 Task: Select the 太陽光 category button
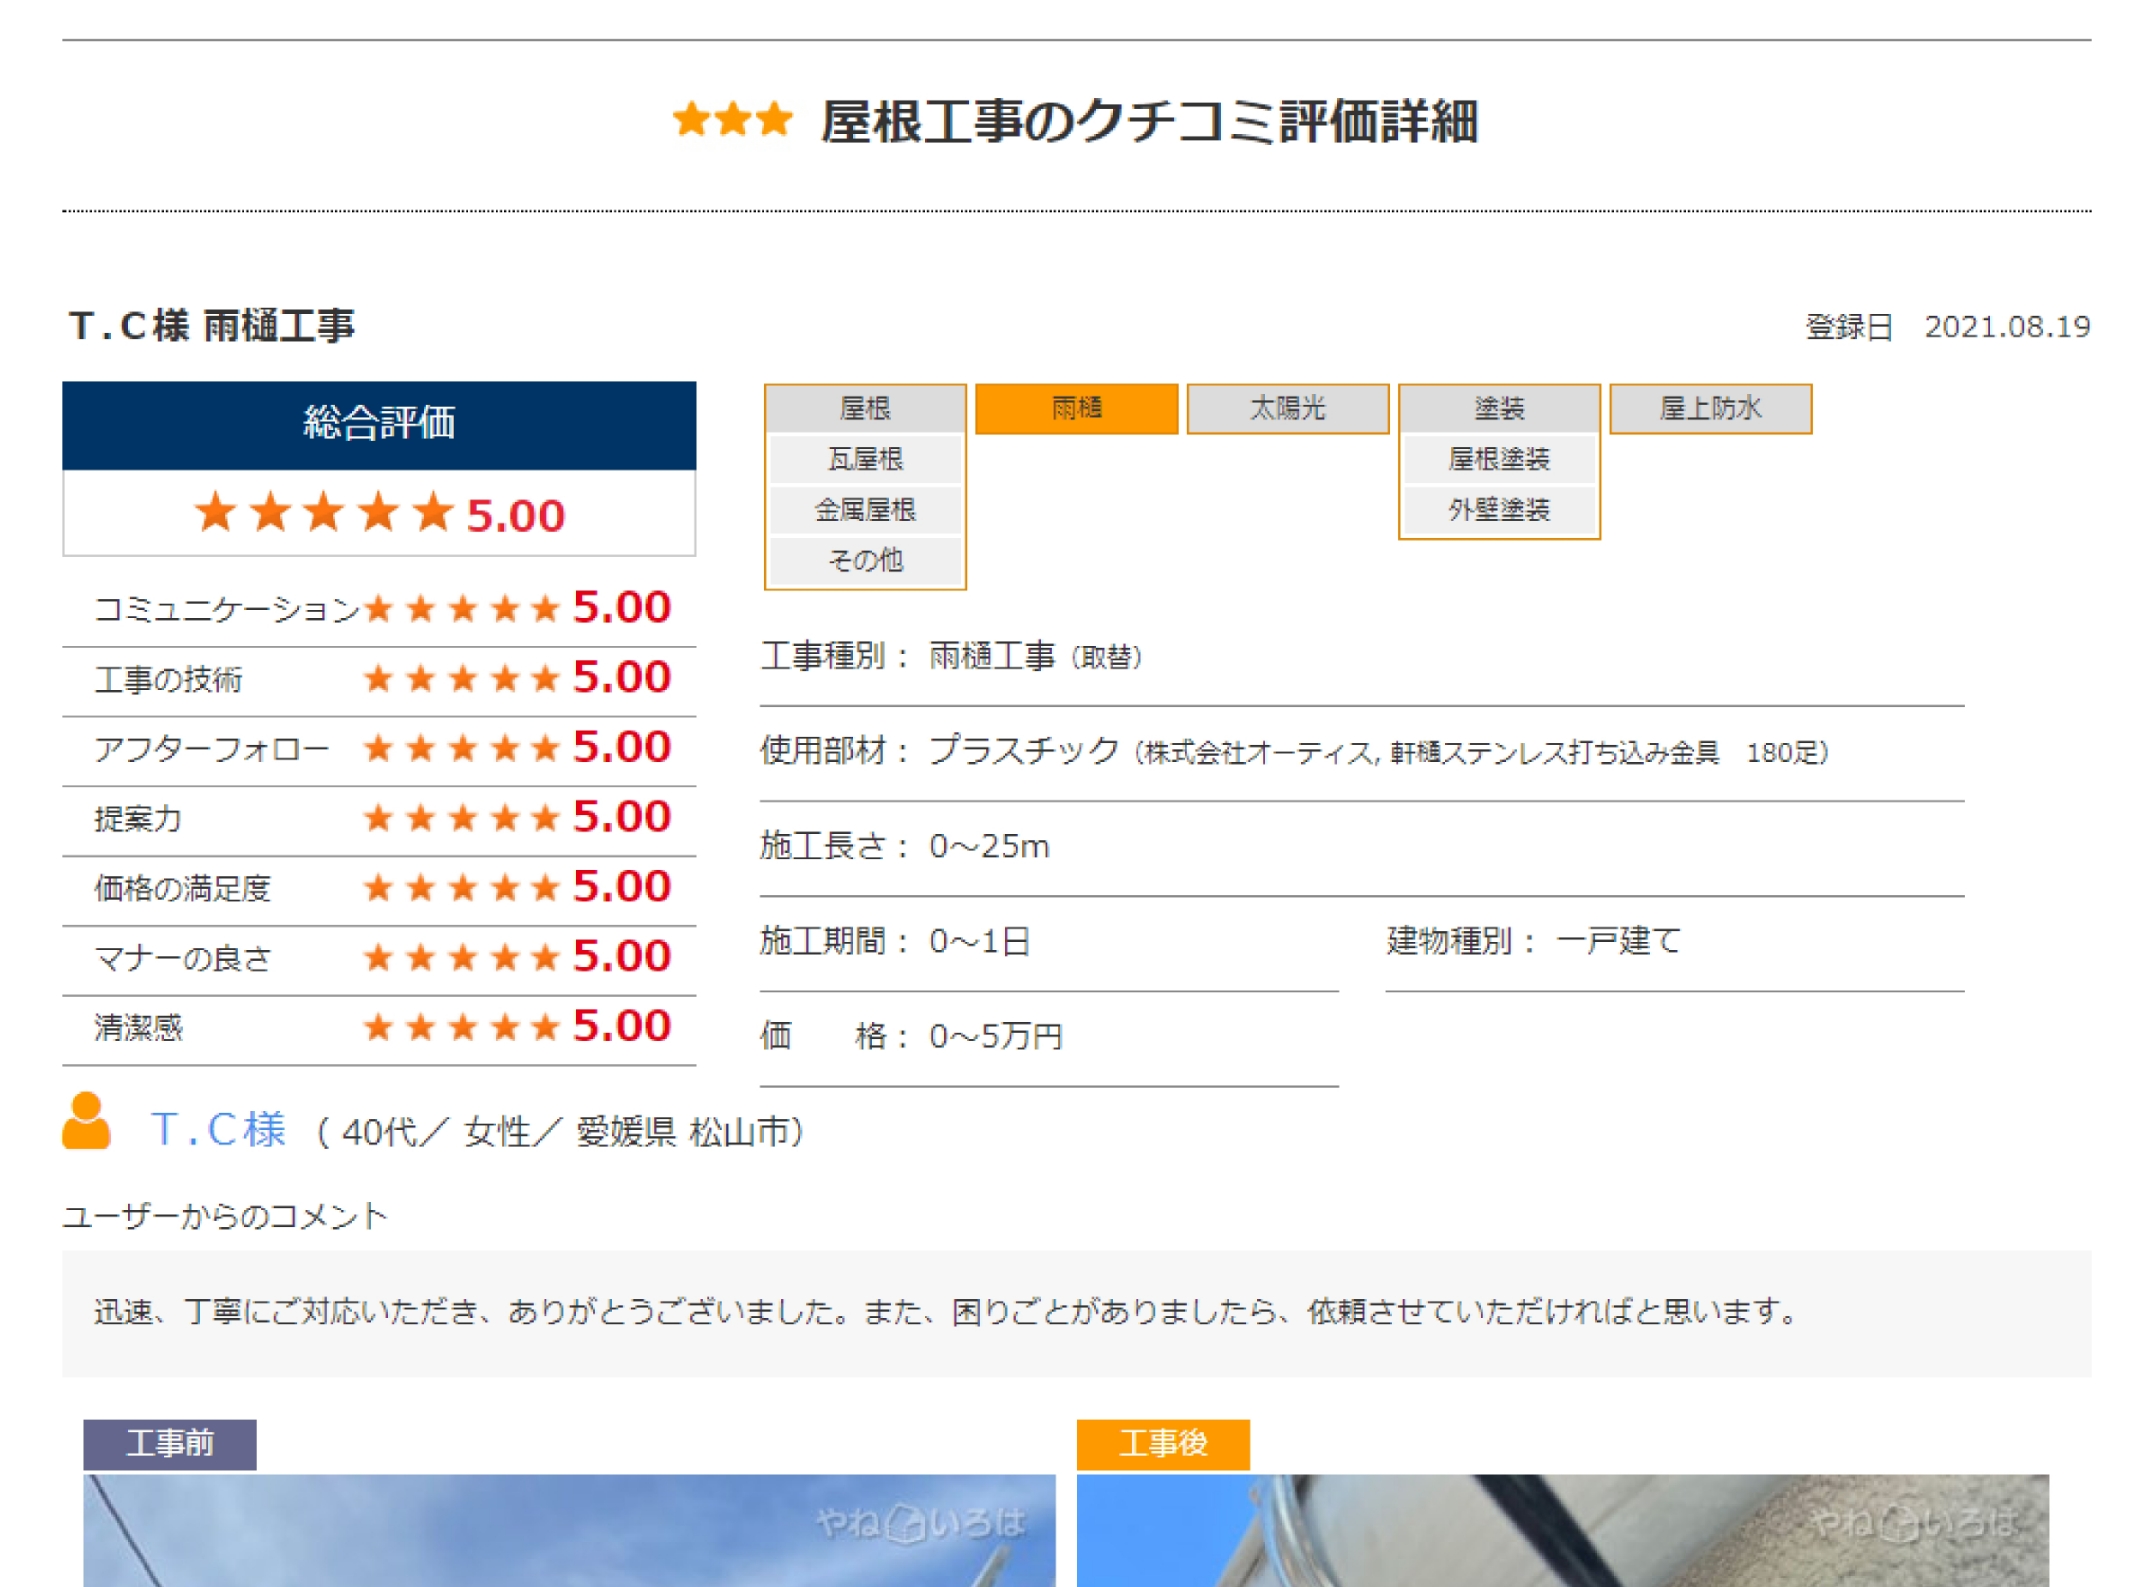click(1287, 408)
